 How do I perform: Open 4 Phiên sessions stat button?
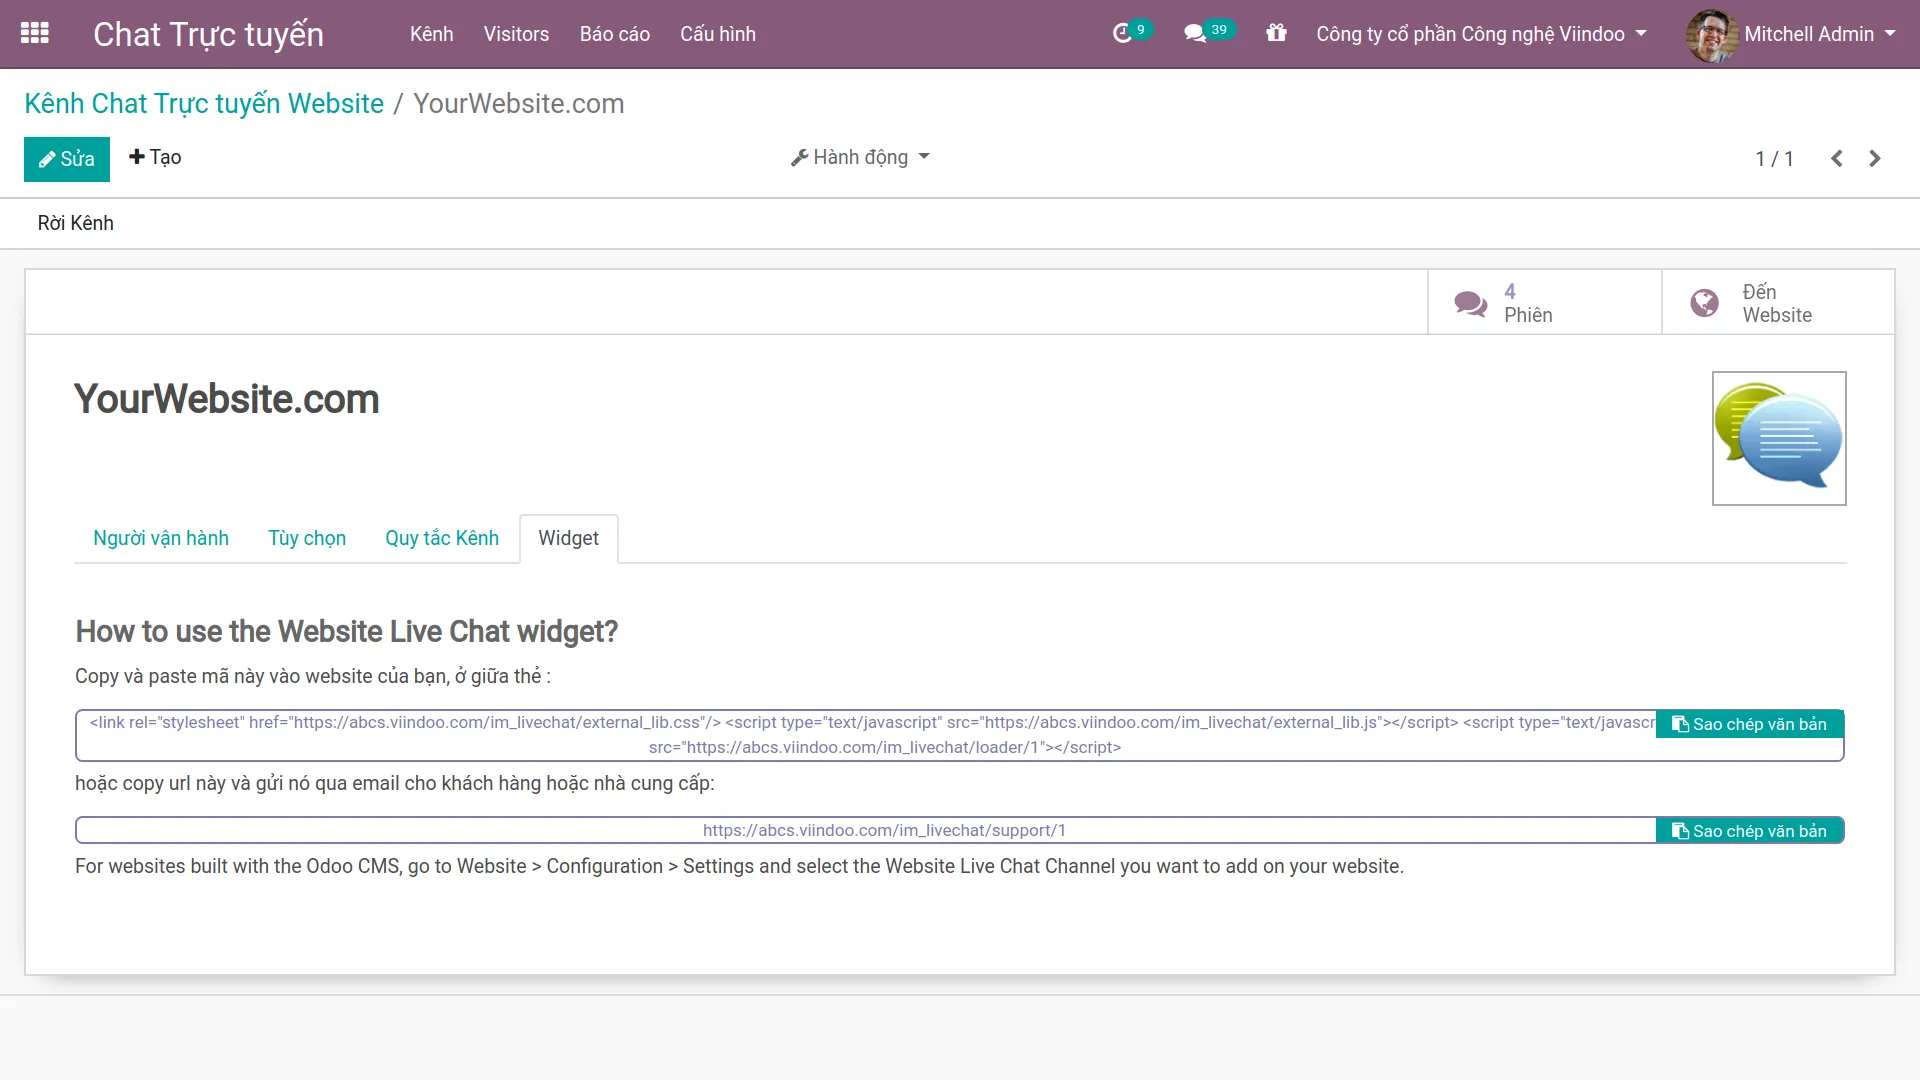(x=1545, y=302)
